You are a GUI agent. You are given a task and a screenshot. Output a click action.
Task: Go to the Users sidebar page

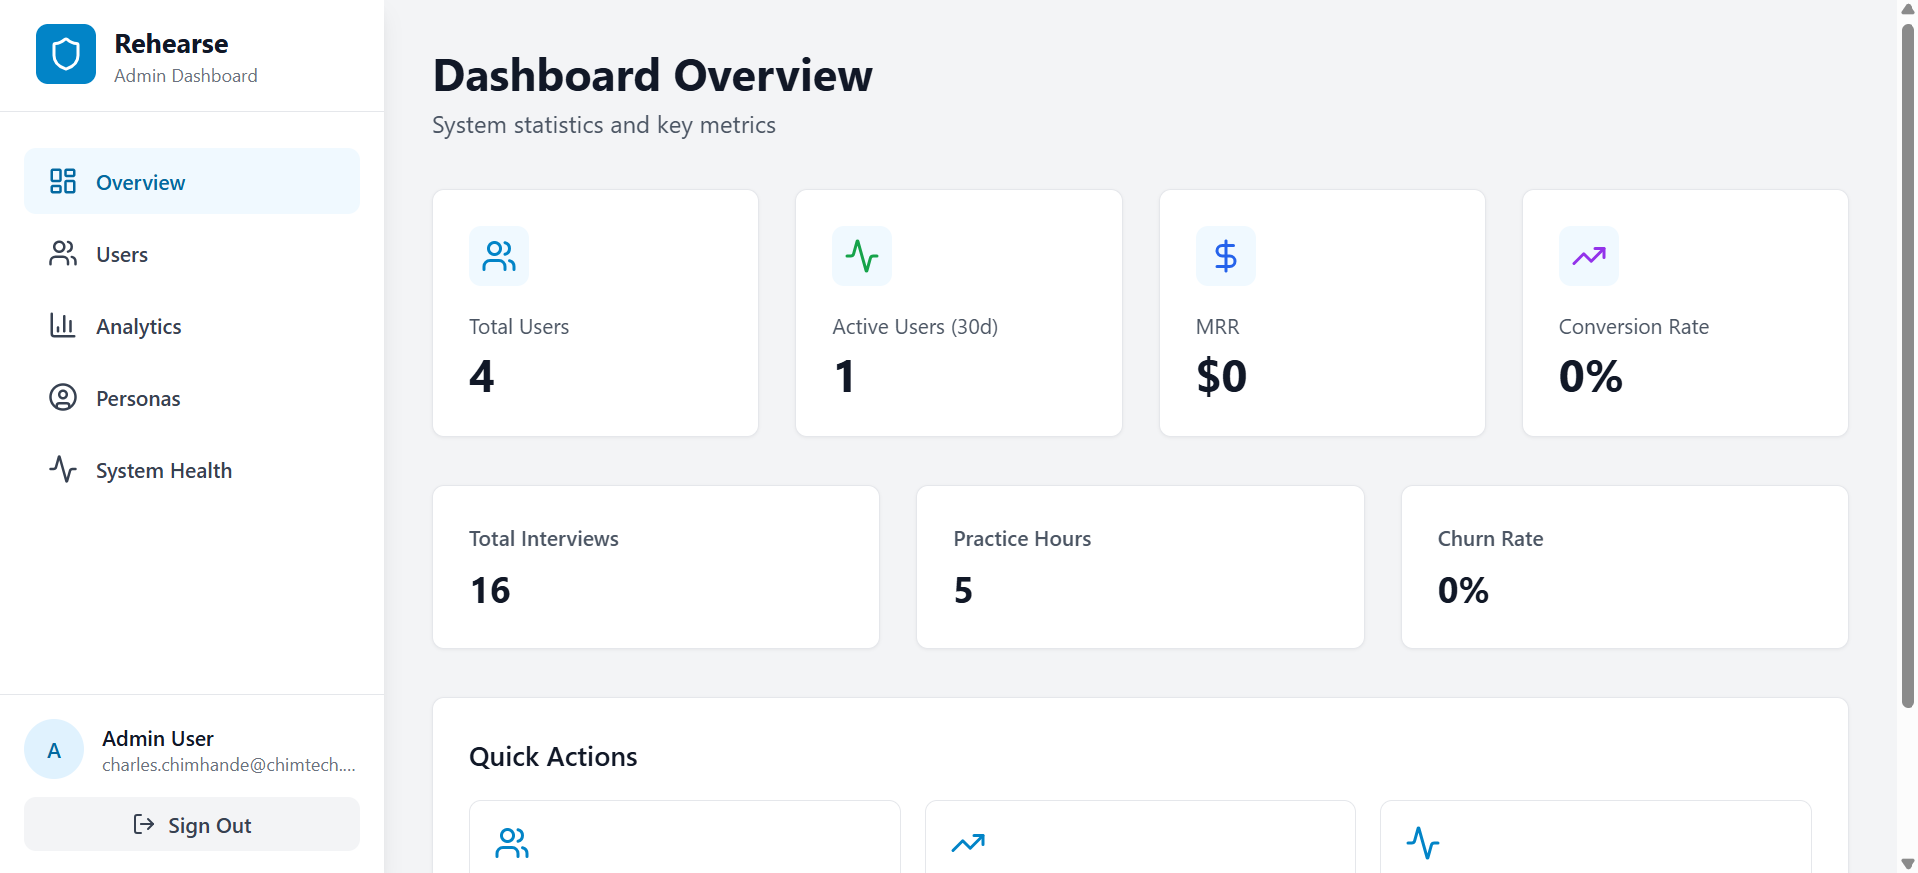click(x=192, y=254)
